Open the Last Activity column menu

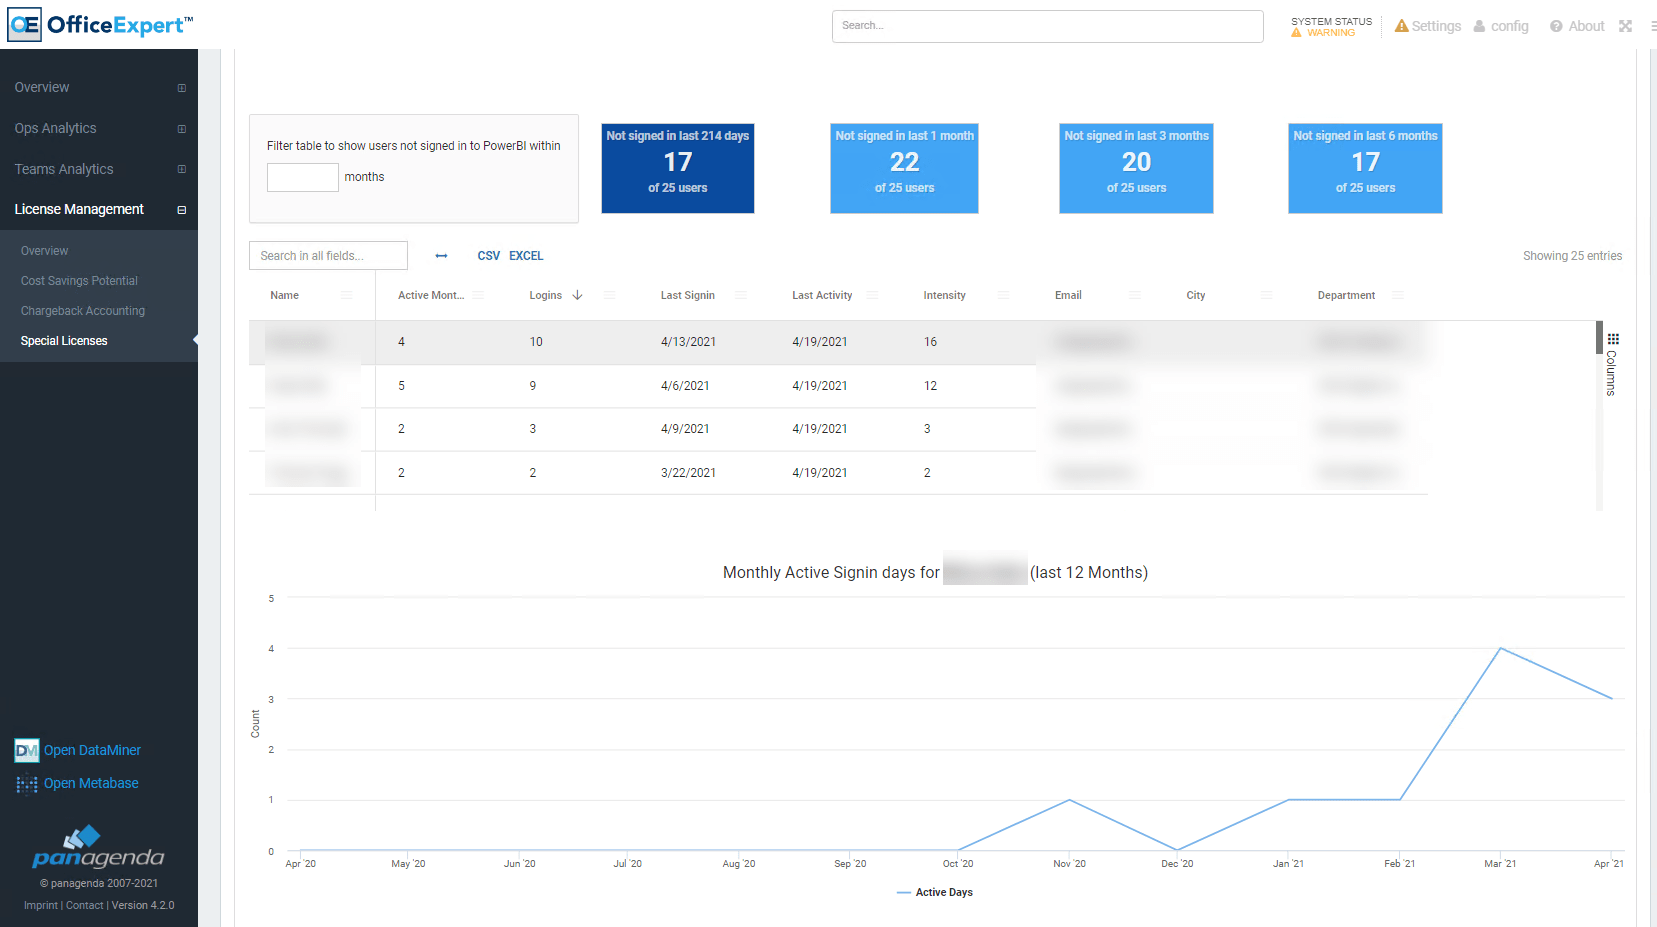coord(873,295)
